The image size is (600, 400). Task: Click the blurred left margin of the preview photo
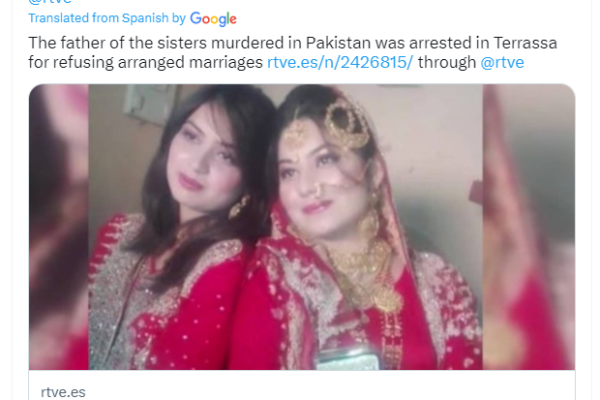coord(59,227)
